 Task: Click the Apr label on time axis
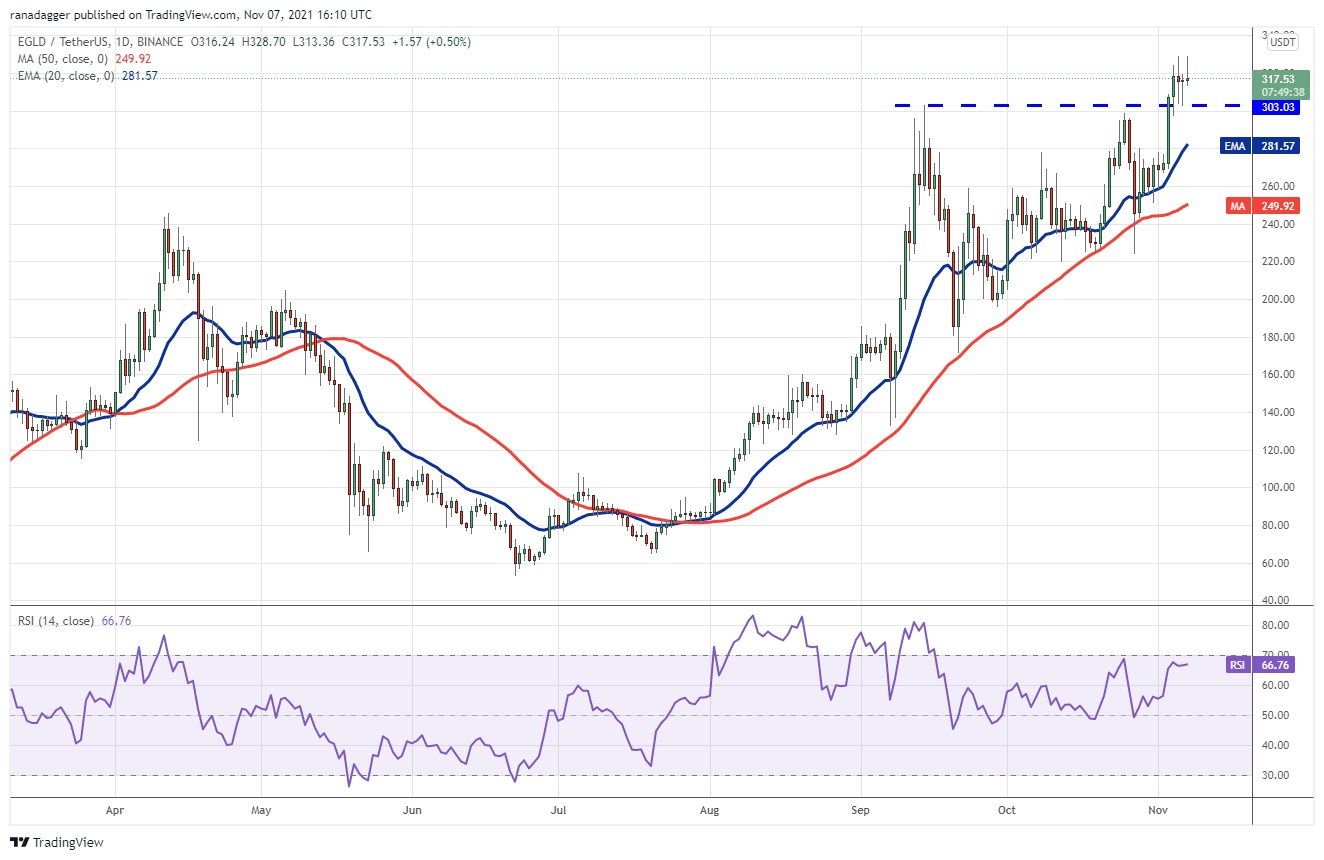[114, 810]
